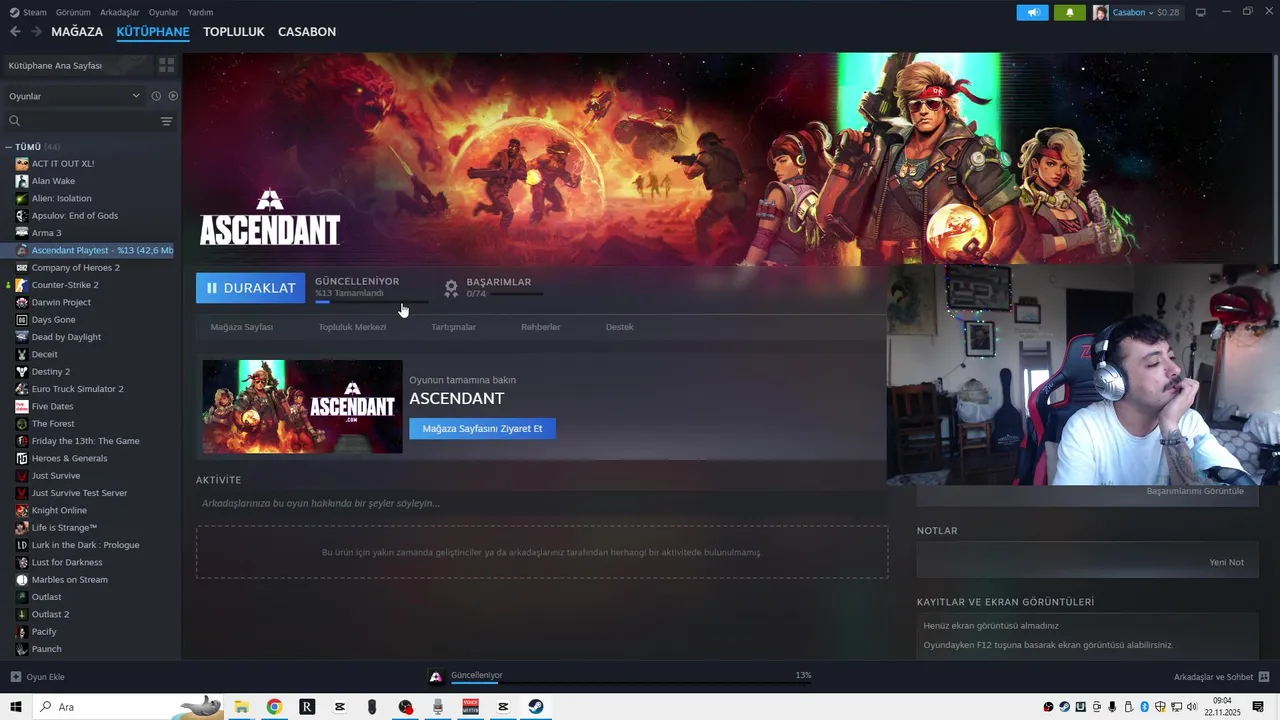Click Başarımlarımı Görüntüle link

tap(1195, 491)
